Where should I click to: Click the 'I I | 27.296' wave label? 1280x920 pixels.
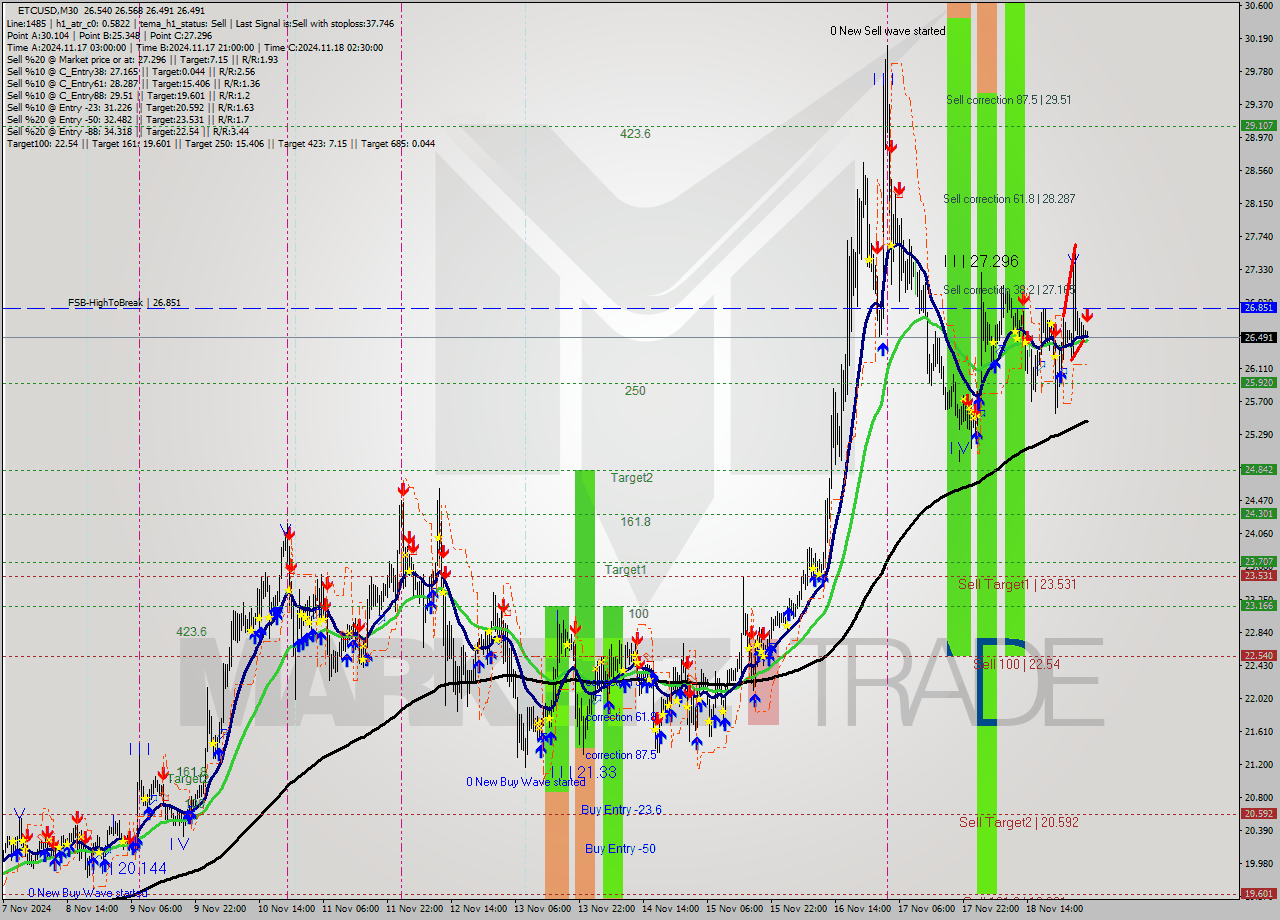(981, 261)
